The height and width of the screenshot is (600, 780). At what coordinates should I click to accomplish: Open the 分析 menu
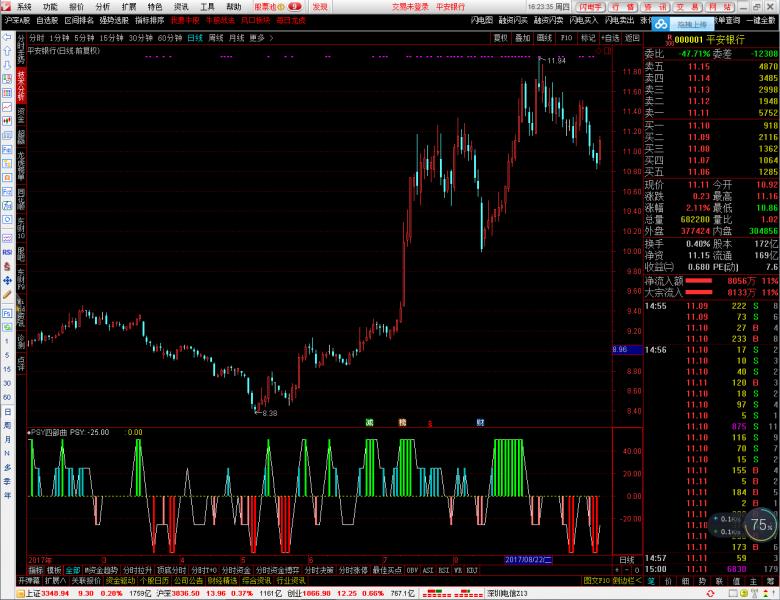click(102, 6)
